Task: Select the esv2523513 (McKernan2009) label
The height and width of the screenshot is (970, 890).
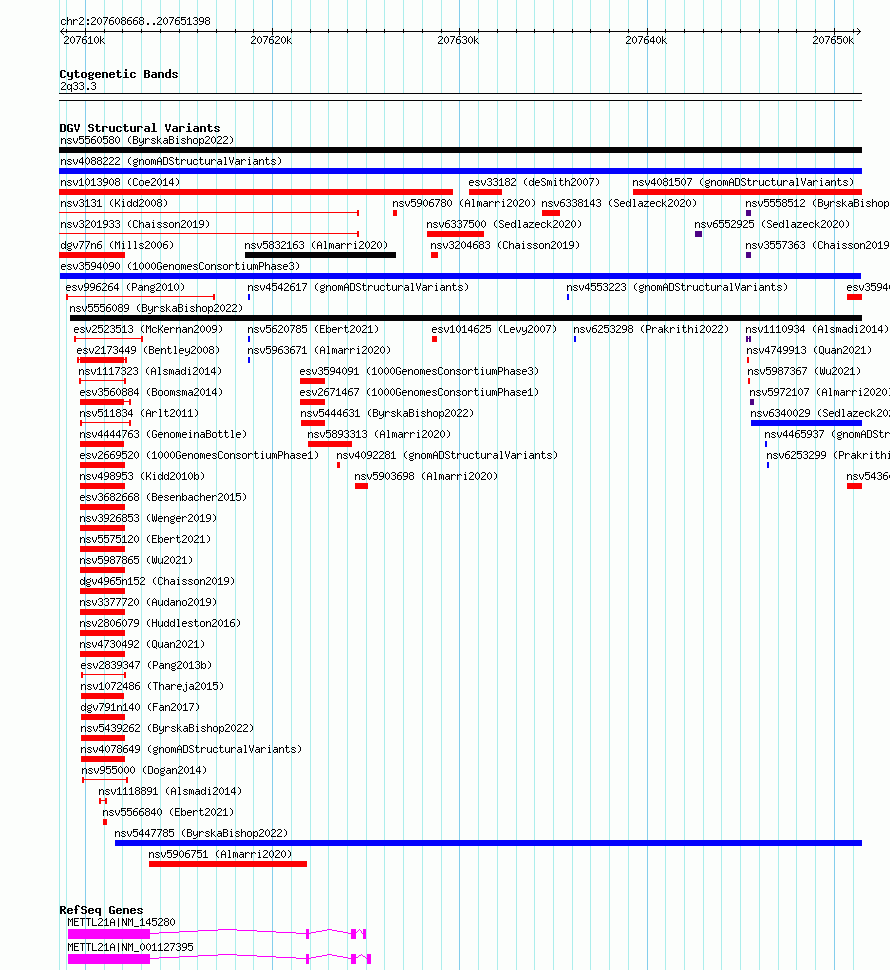Action: (148, 330)
